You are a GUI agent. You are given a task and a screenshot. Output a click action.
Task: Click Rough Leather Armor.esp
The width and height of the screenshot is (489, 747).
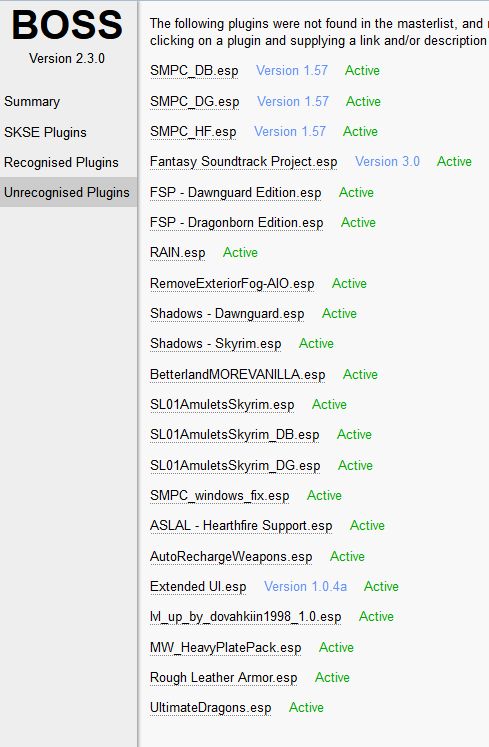[224, 677]
